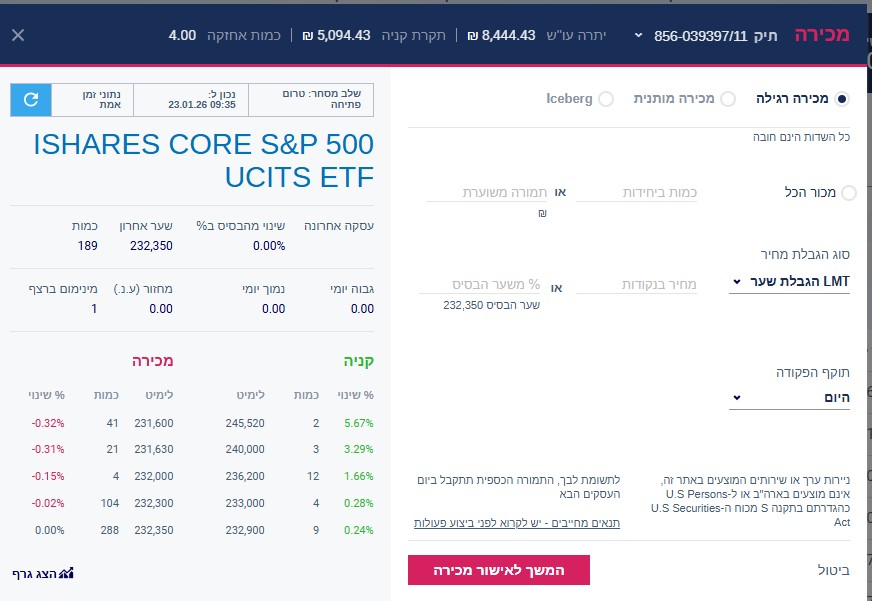Expand the LMT הגבלת שער price-type dropdown
The height and width of the screenshot is (601, 872).
click(790, 282)
